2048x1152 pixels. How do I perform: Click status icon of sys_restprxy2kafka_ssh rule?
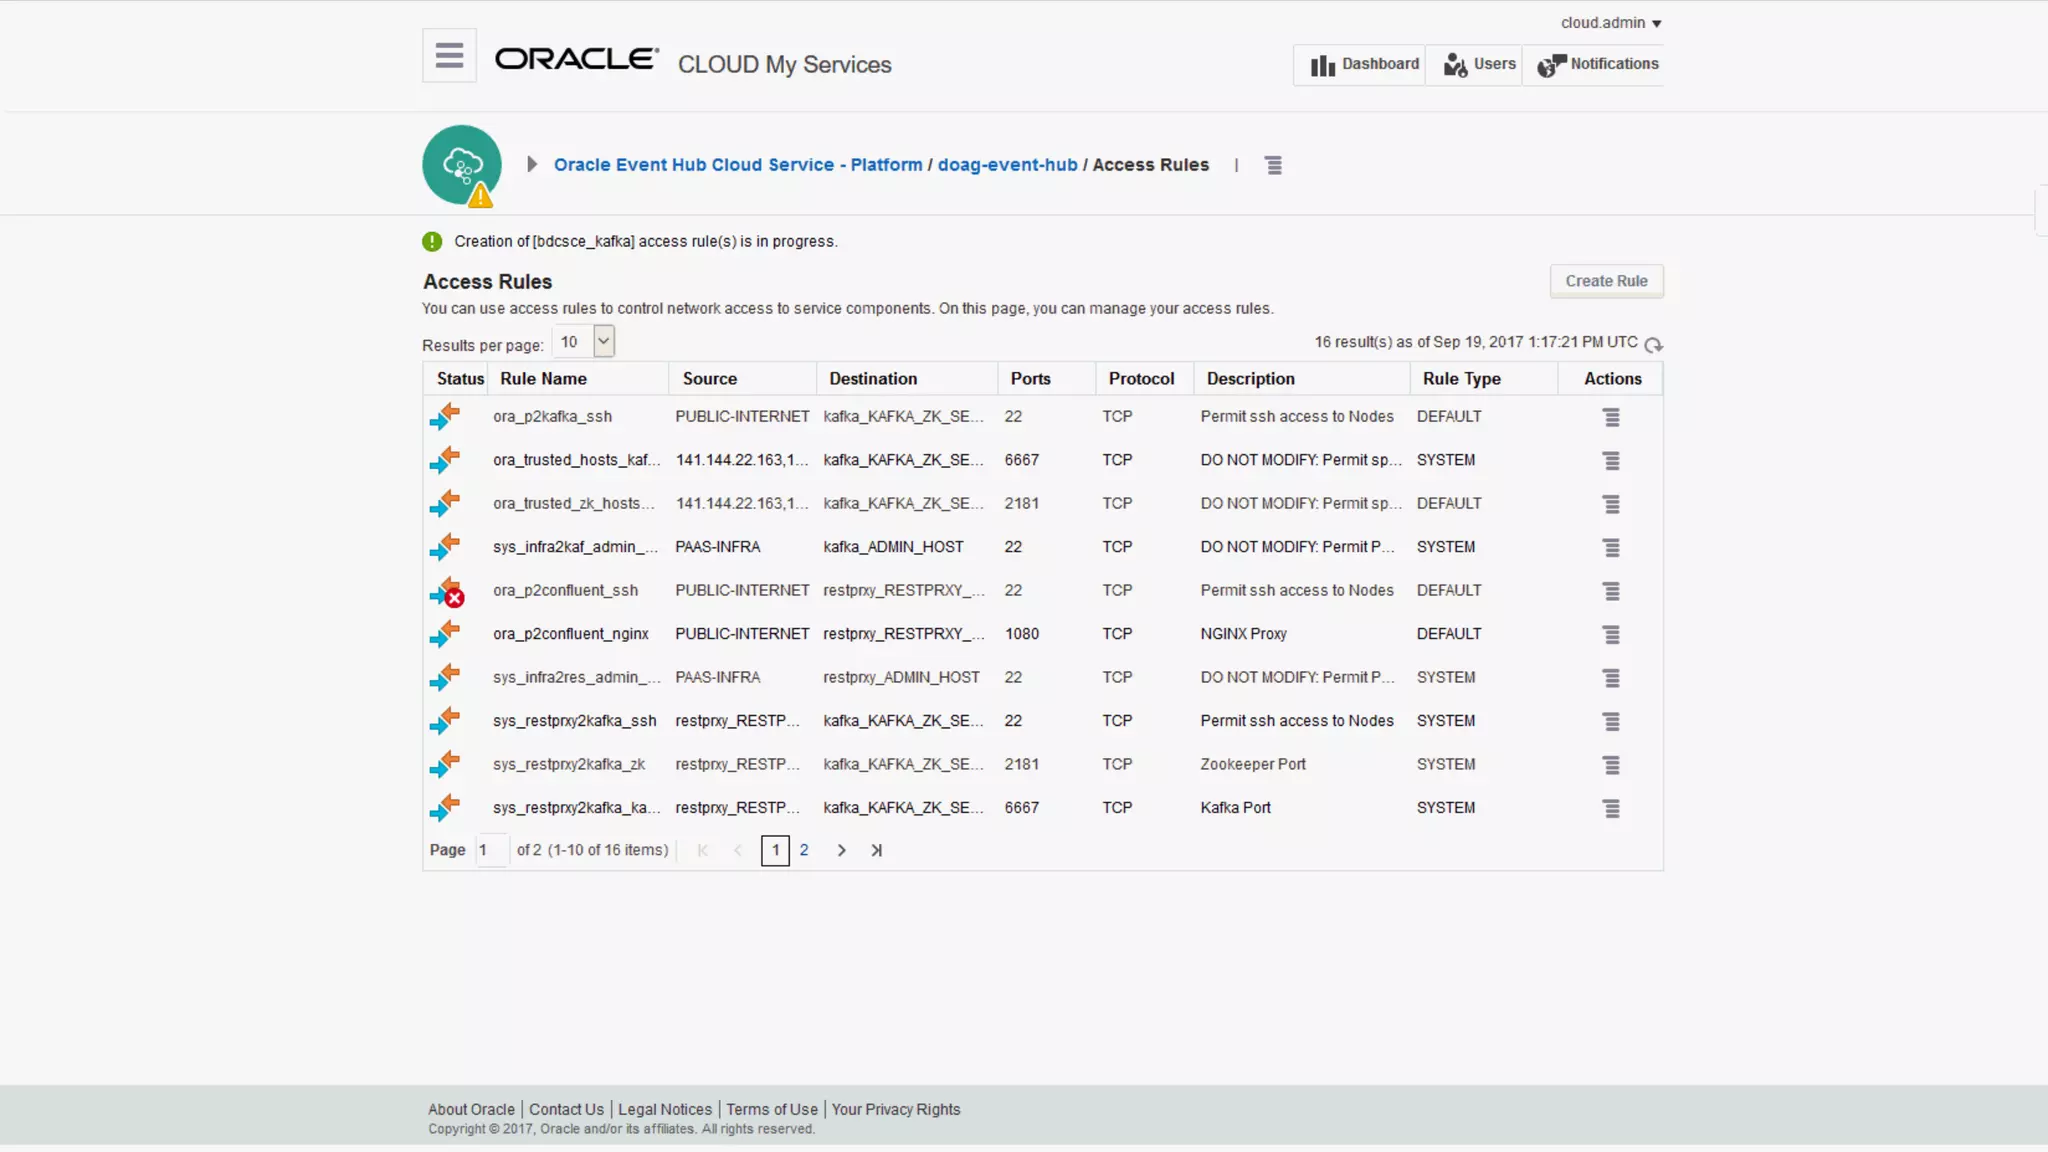coord(445,721)
